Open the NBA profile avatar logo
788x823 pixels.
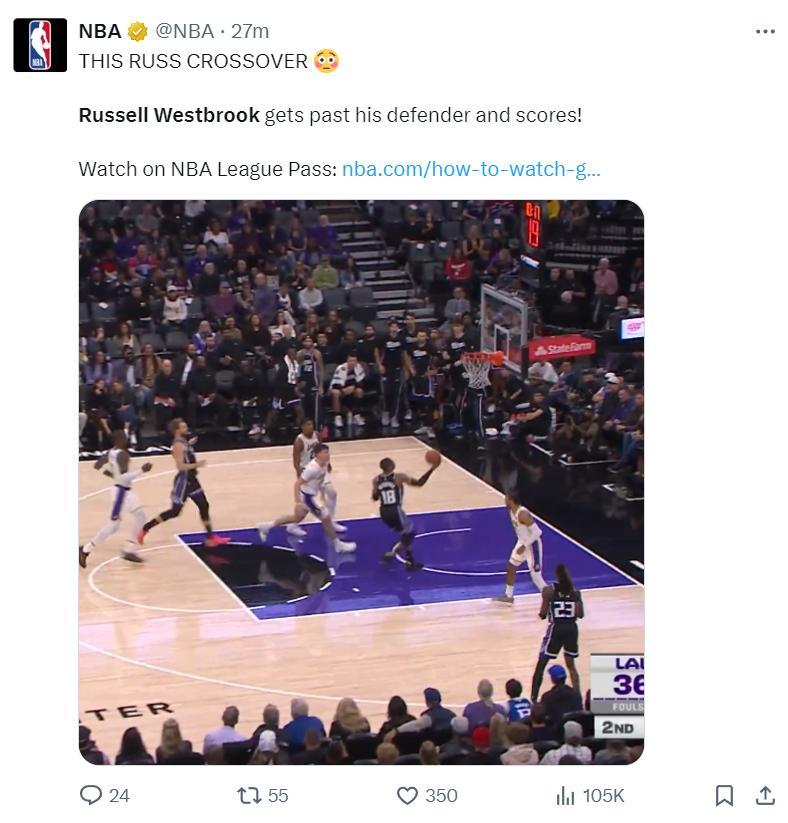[40, 45]
